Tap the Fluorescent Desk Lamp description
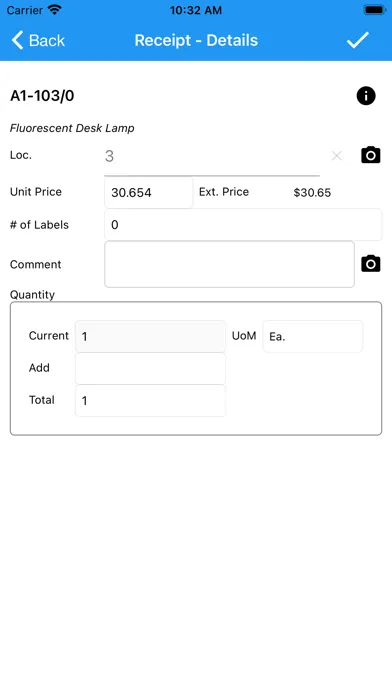 pyautogui.click(x=72, y=128)
